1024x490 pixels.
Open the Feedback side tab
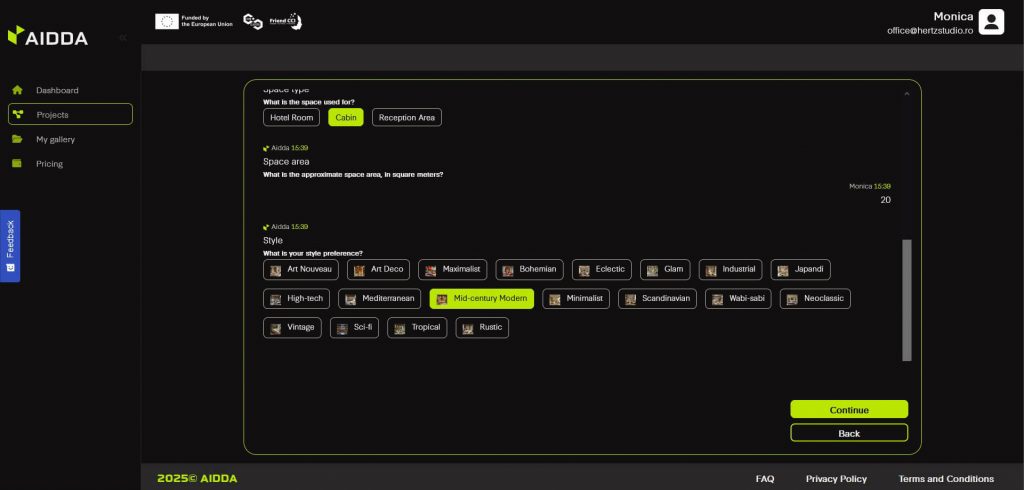pyautogui.click(x=10, y=245)
